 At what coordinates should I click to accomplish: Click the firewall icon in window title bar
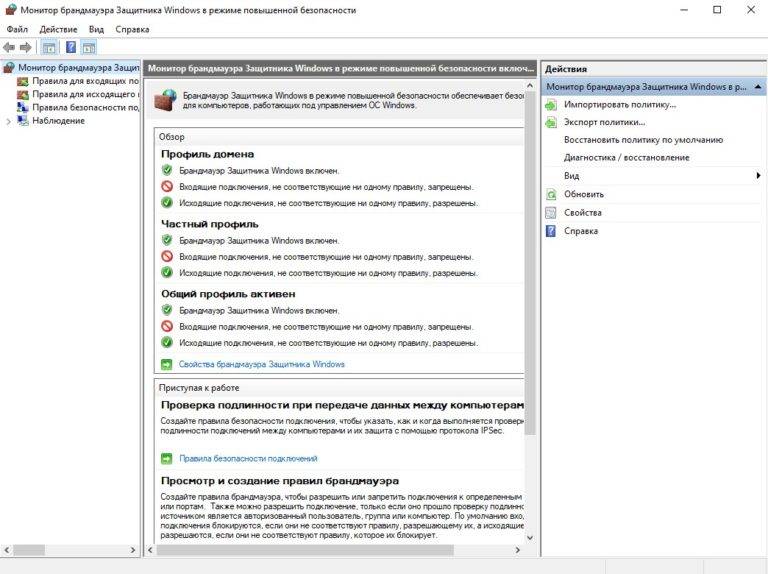(11, 10)
